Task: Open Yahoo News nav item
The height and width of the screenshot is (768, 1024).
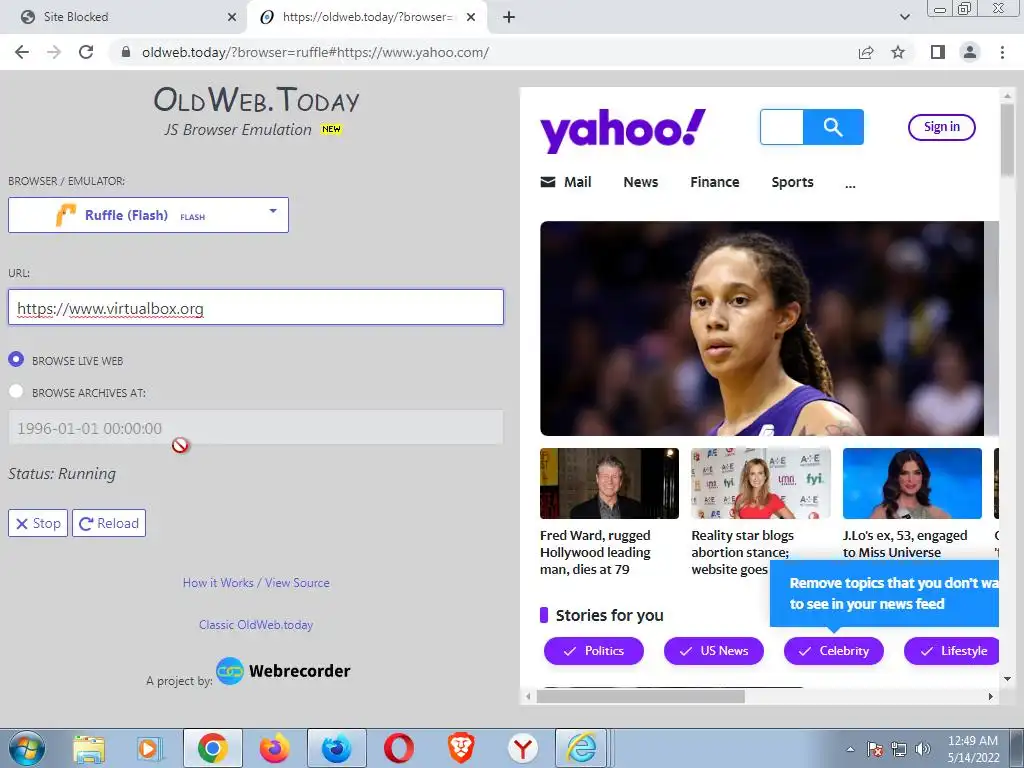Action: click(x=641, y=182)
